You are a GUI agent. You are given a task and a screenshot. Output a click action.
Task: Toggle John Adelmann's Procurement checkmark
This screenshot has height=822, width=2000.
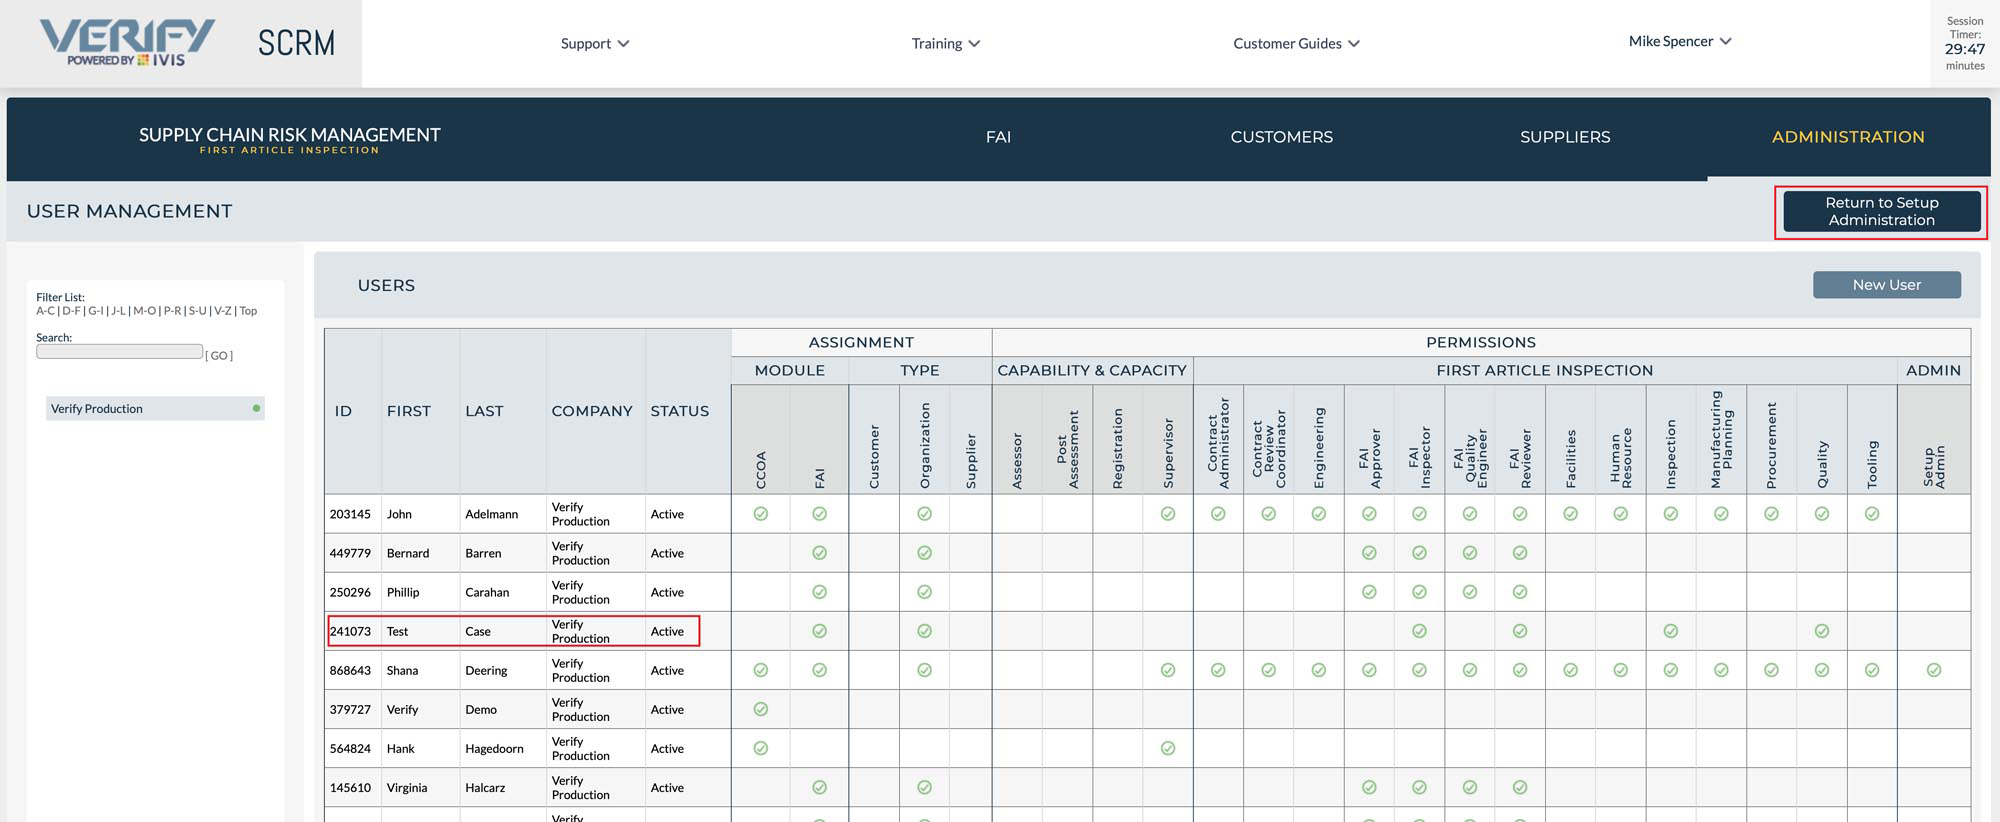pos(1771,514)
